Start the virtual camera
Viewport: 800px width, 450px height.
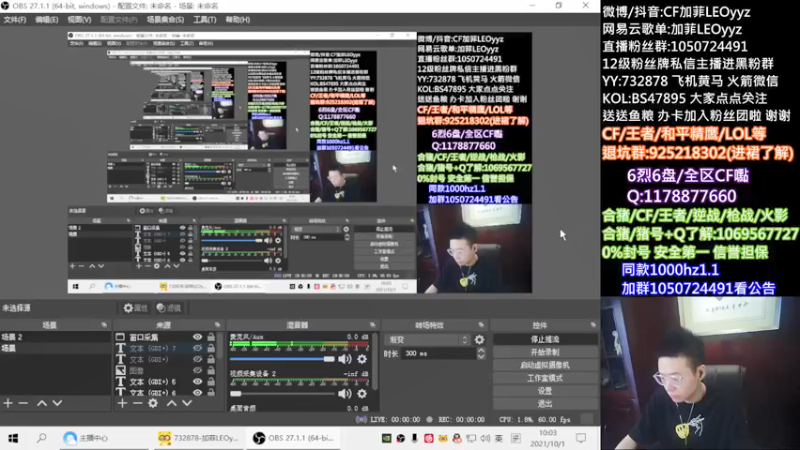pyautogui.click(x=545, y=365)
